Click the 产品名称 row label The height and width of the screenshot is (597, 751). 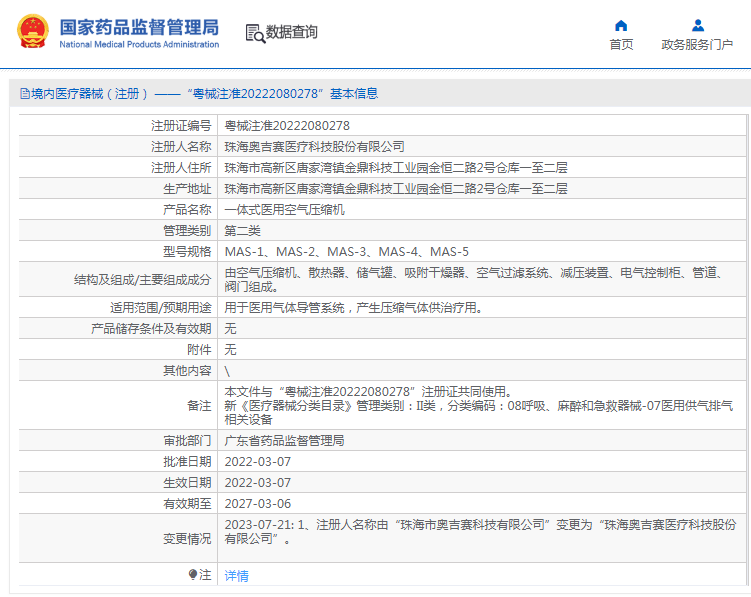[187, 210]
